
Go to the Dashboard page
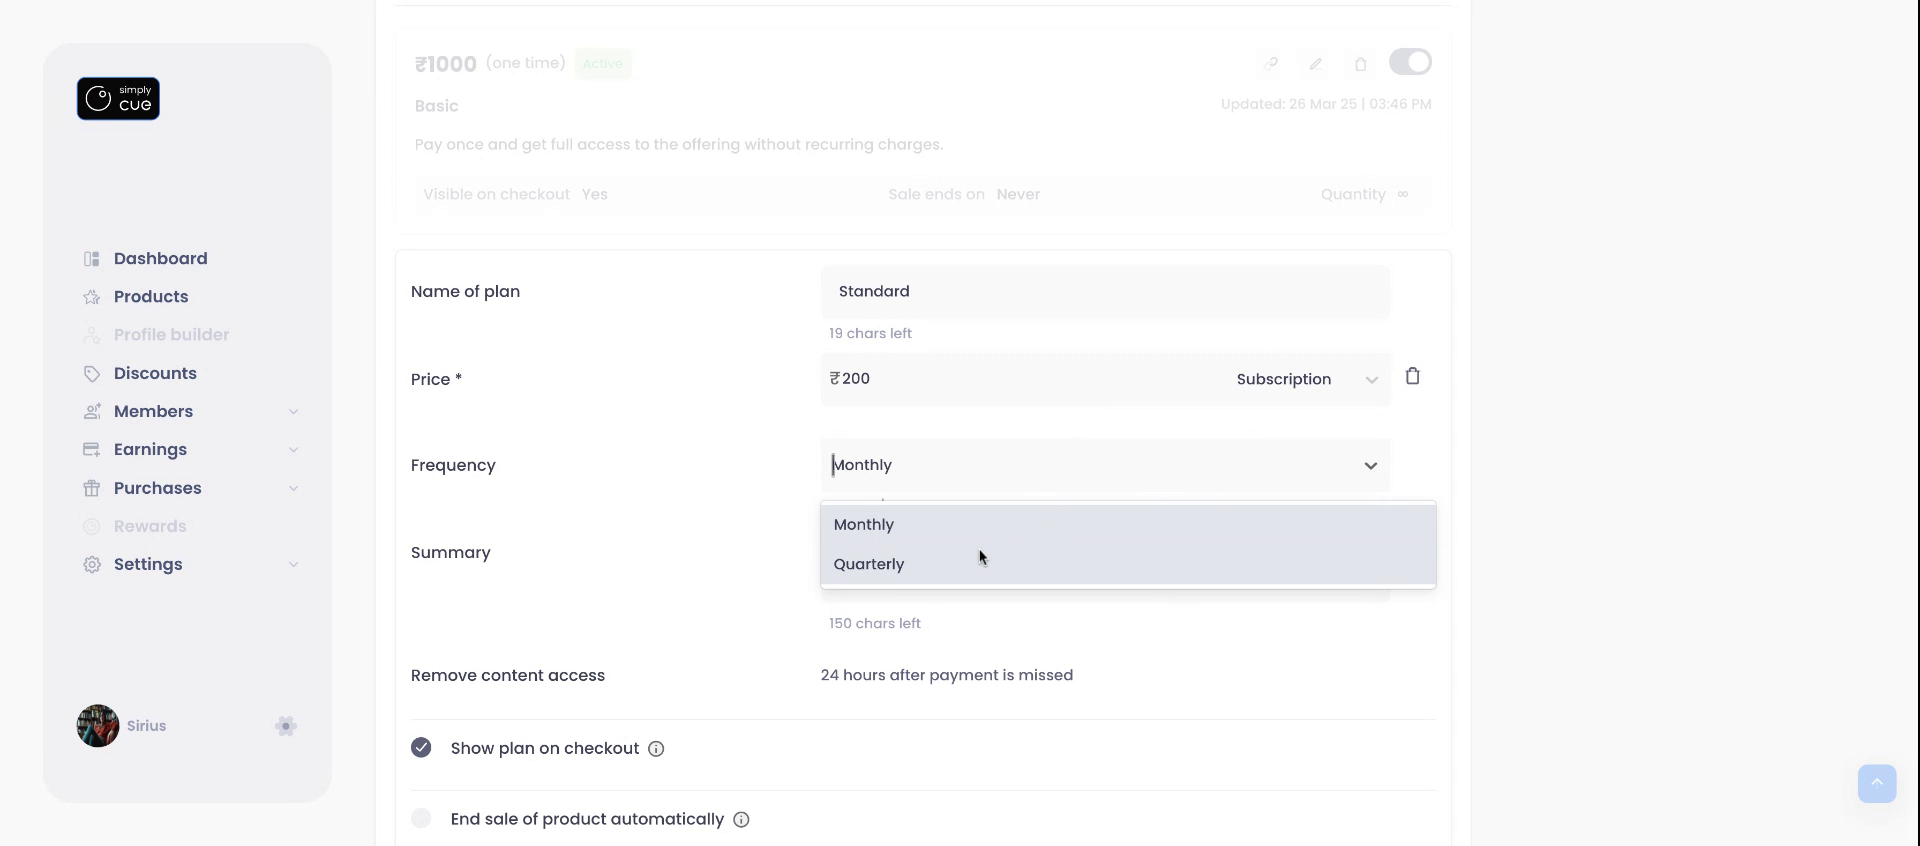click(160, 259)
